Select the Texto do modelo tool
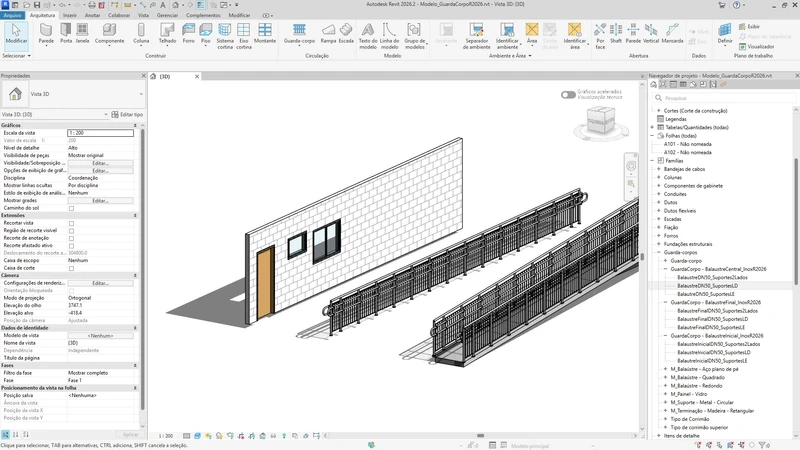Image resolution: width=800 pixels, height=450 pixels. [x=368, y=36]
